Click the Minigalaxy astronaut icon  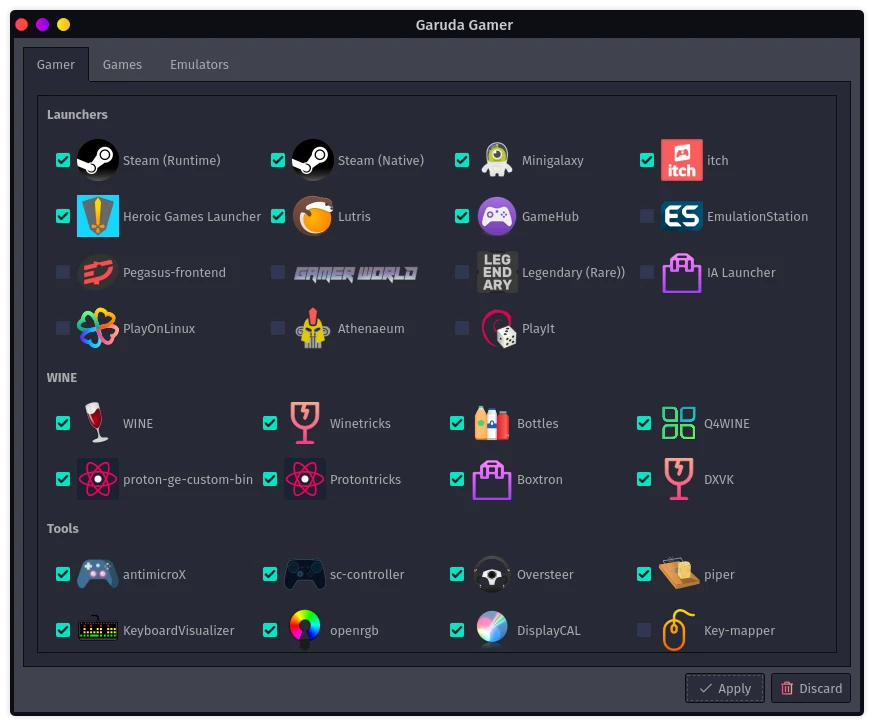(497, 160)
